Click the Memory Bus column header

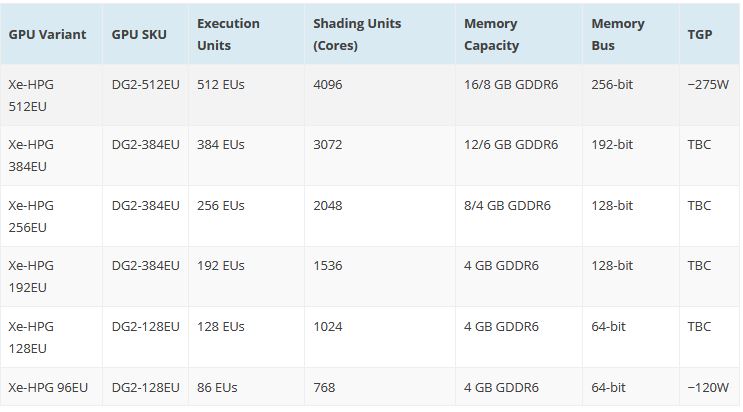(x=617, y=34)
